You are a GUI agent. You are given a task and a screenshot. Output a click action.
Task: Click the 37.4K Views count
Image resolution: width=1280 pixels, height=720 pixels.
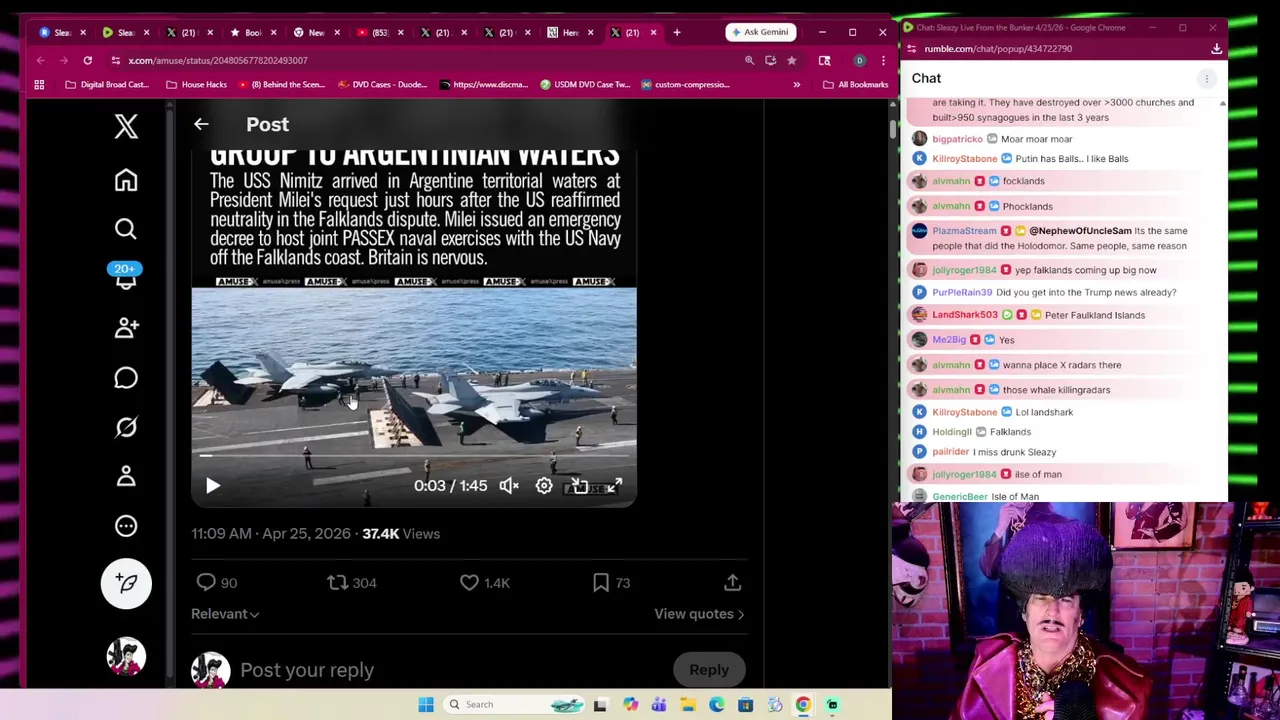point(401,534)
